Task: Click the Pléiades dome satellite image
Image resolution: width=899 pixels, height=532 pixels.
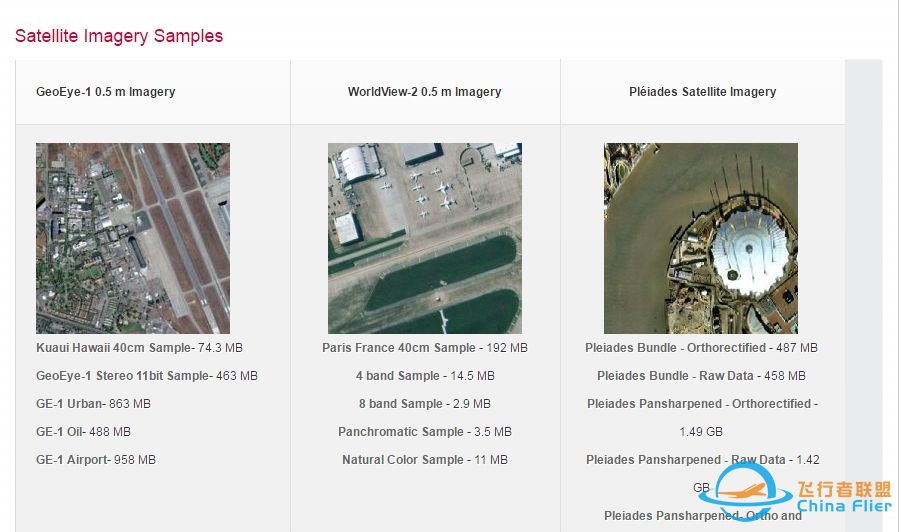Action: (x=700, y=238)
